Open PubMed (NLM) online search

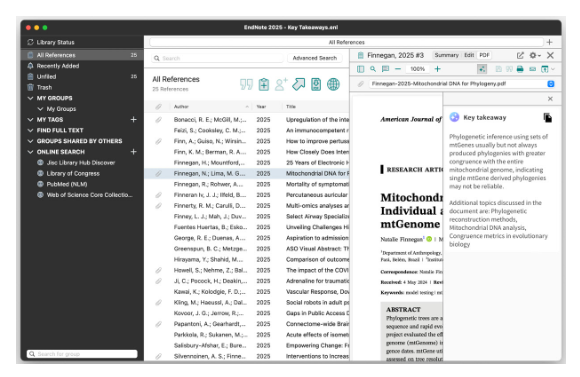pos(67,184)
